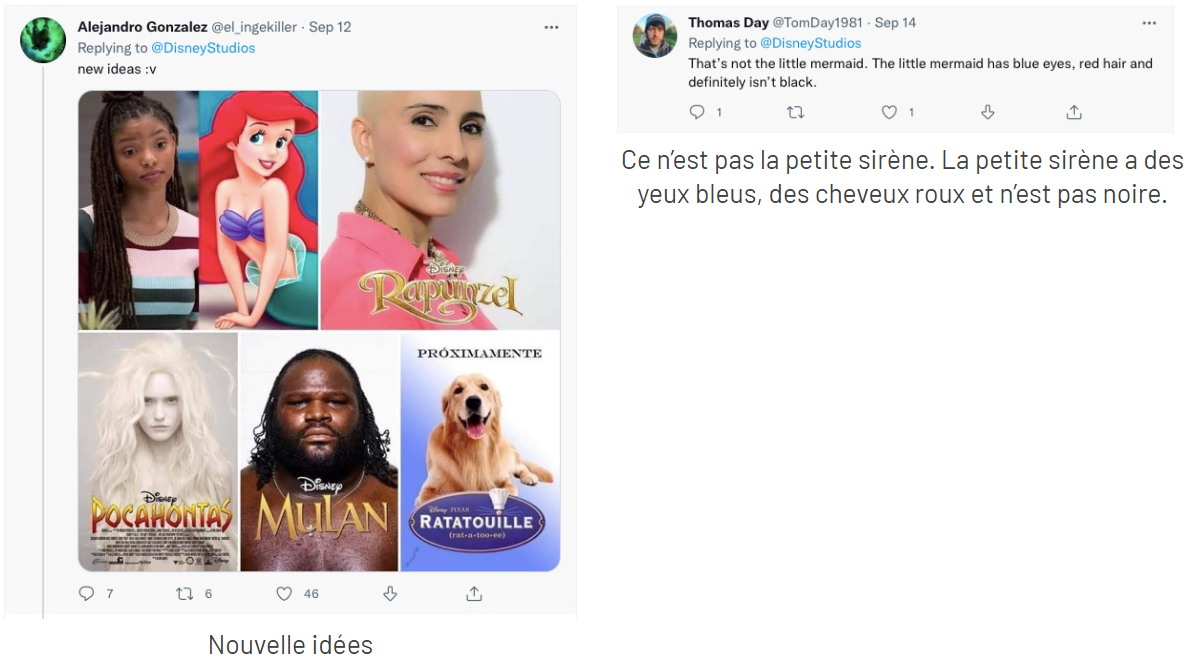Click Alejandro Gonzalez's green avatar
This screenshot has width=1200, height=667.
(43, 40)
